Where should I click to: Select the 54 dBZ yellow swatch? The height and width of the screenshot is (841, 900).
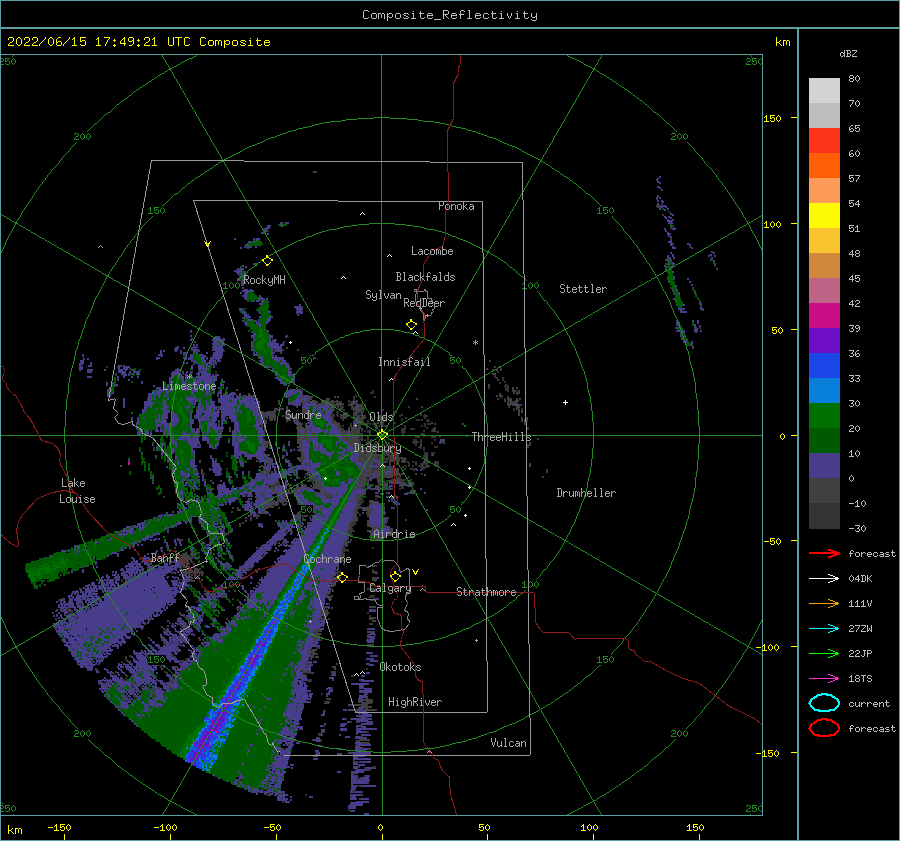click(824, 215)
